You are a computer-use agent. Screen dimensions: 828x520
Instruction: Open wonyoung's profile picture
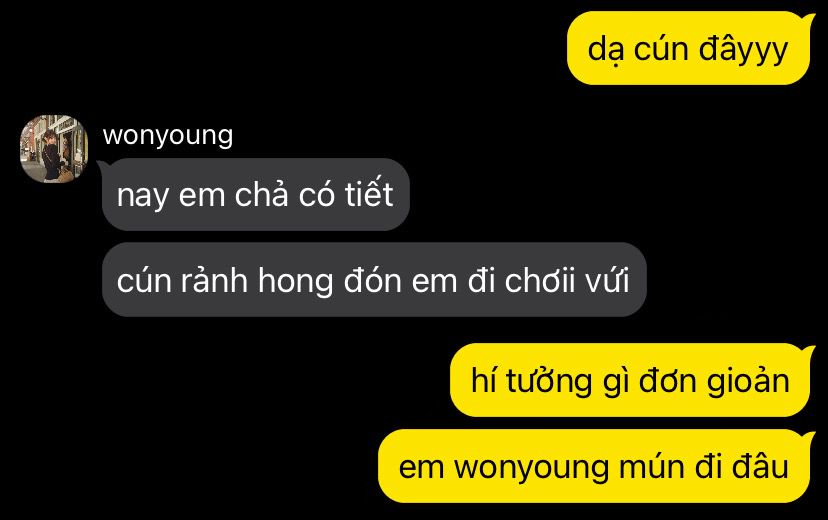pos(54,149)
